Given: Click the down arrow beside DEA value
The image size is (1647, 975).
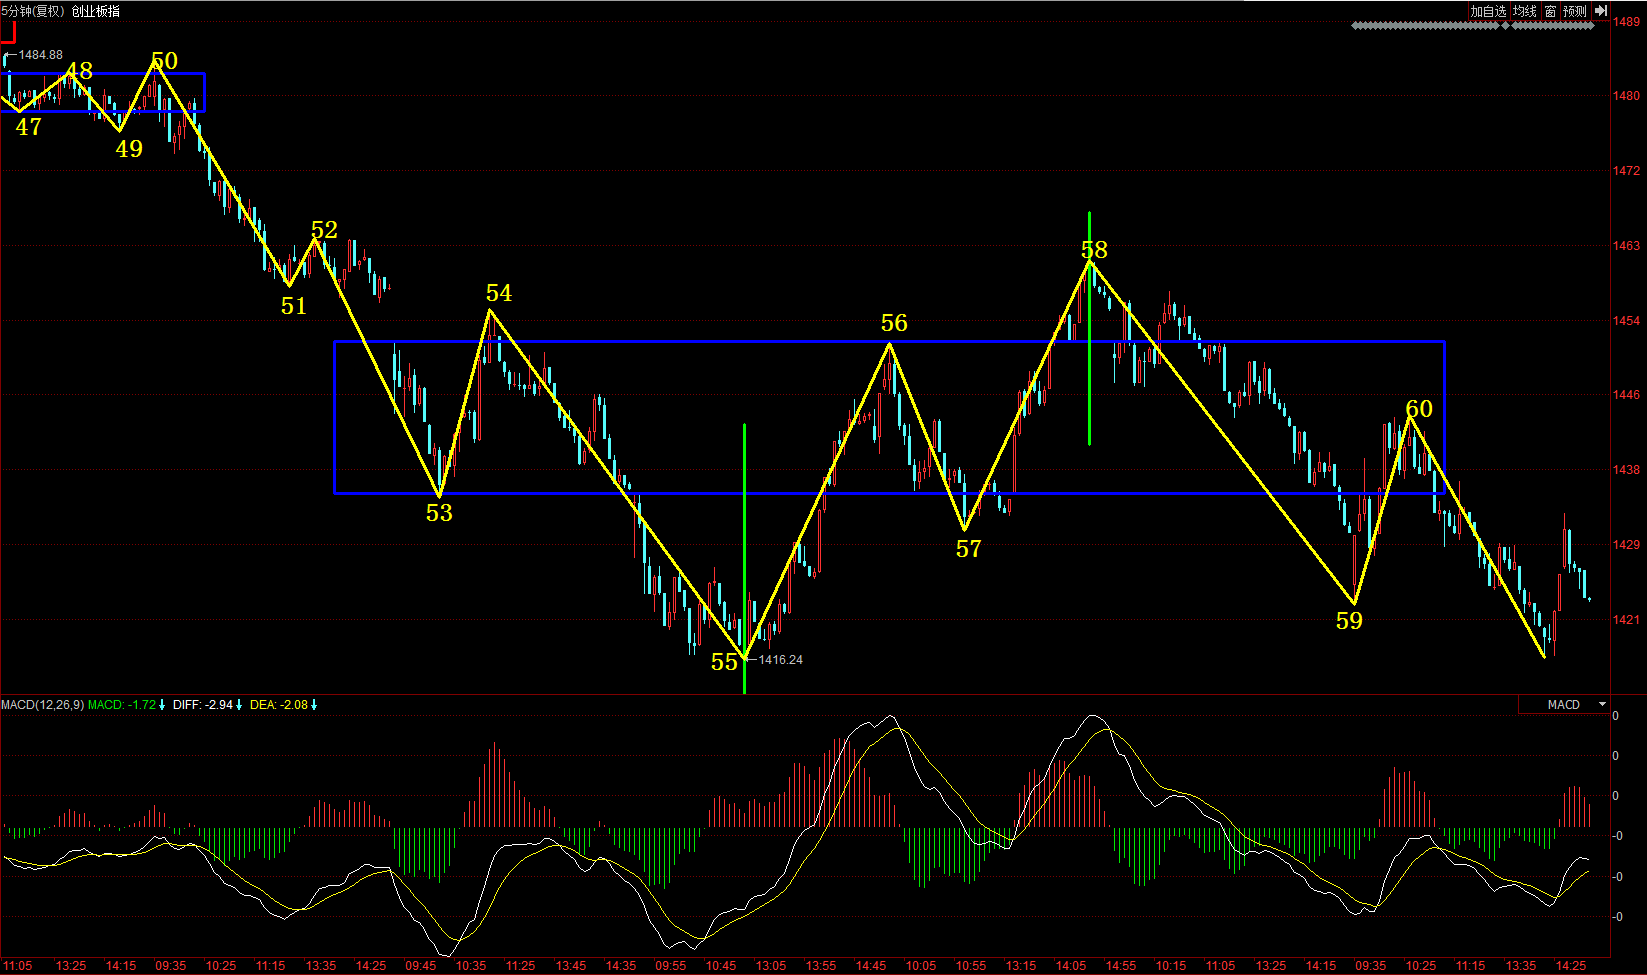Looking at the screenshot, I should (x=314, y=705).
